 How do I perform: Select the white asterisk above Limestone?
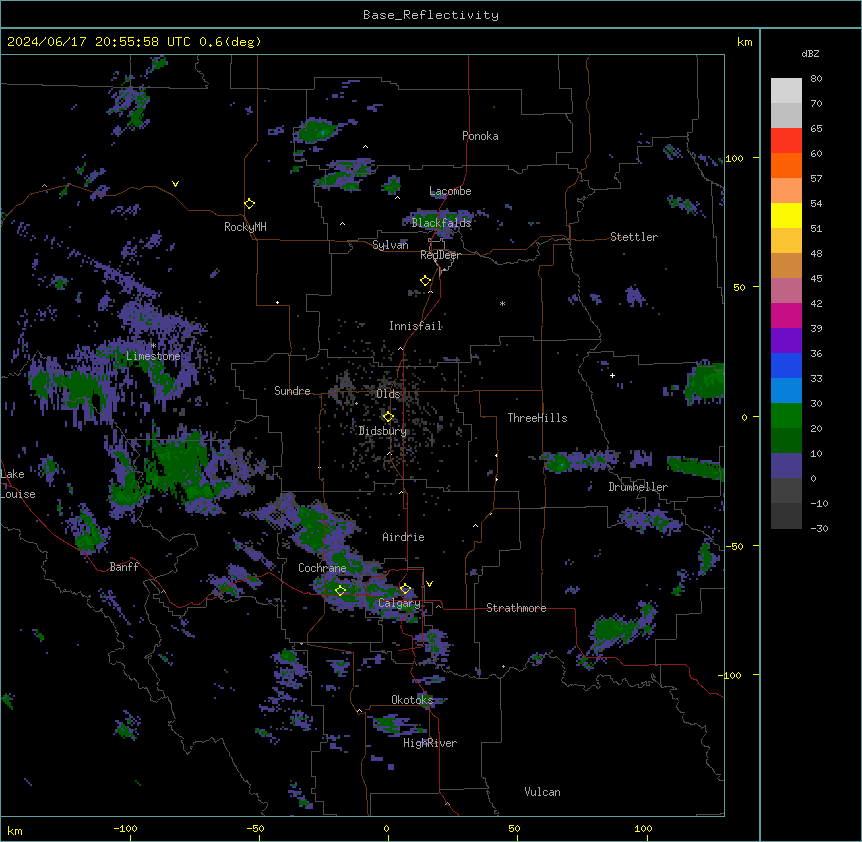pos(153,346)
